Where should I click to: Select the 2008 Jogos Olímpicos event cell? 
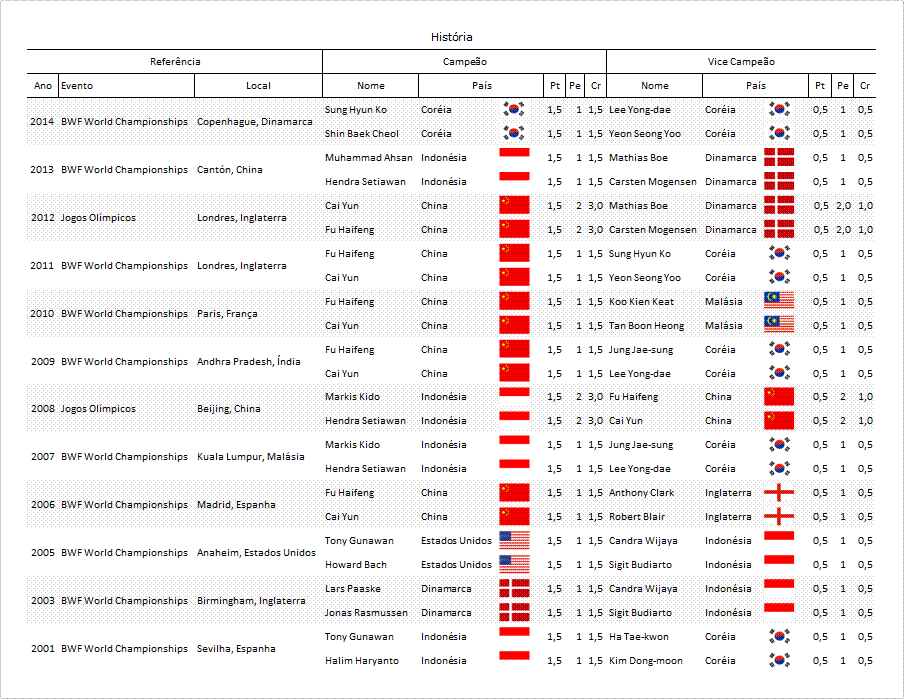point(98,408)
